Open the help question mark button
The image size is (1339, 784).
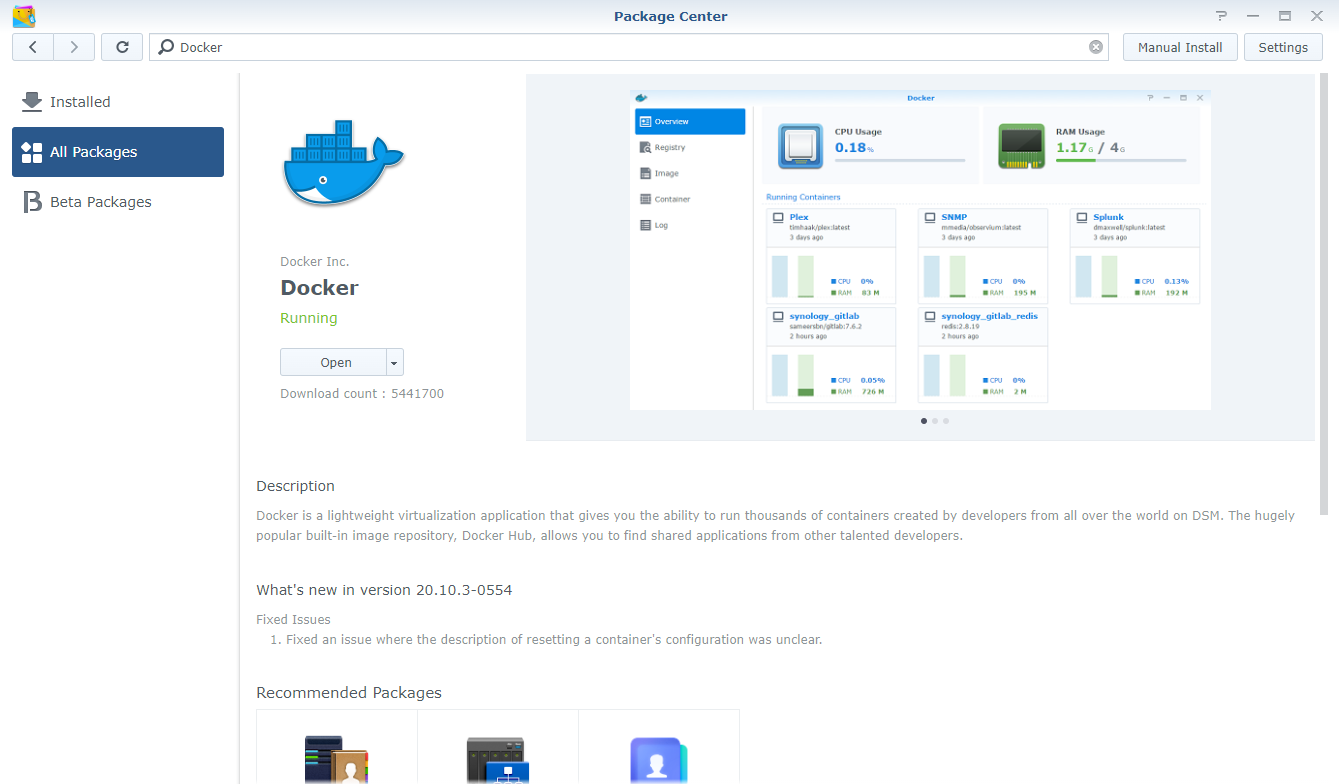click(x=1221, y=16)
